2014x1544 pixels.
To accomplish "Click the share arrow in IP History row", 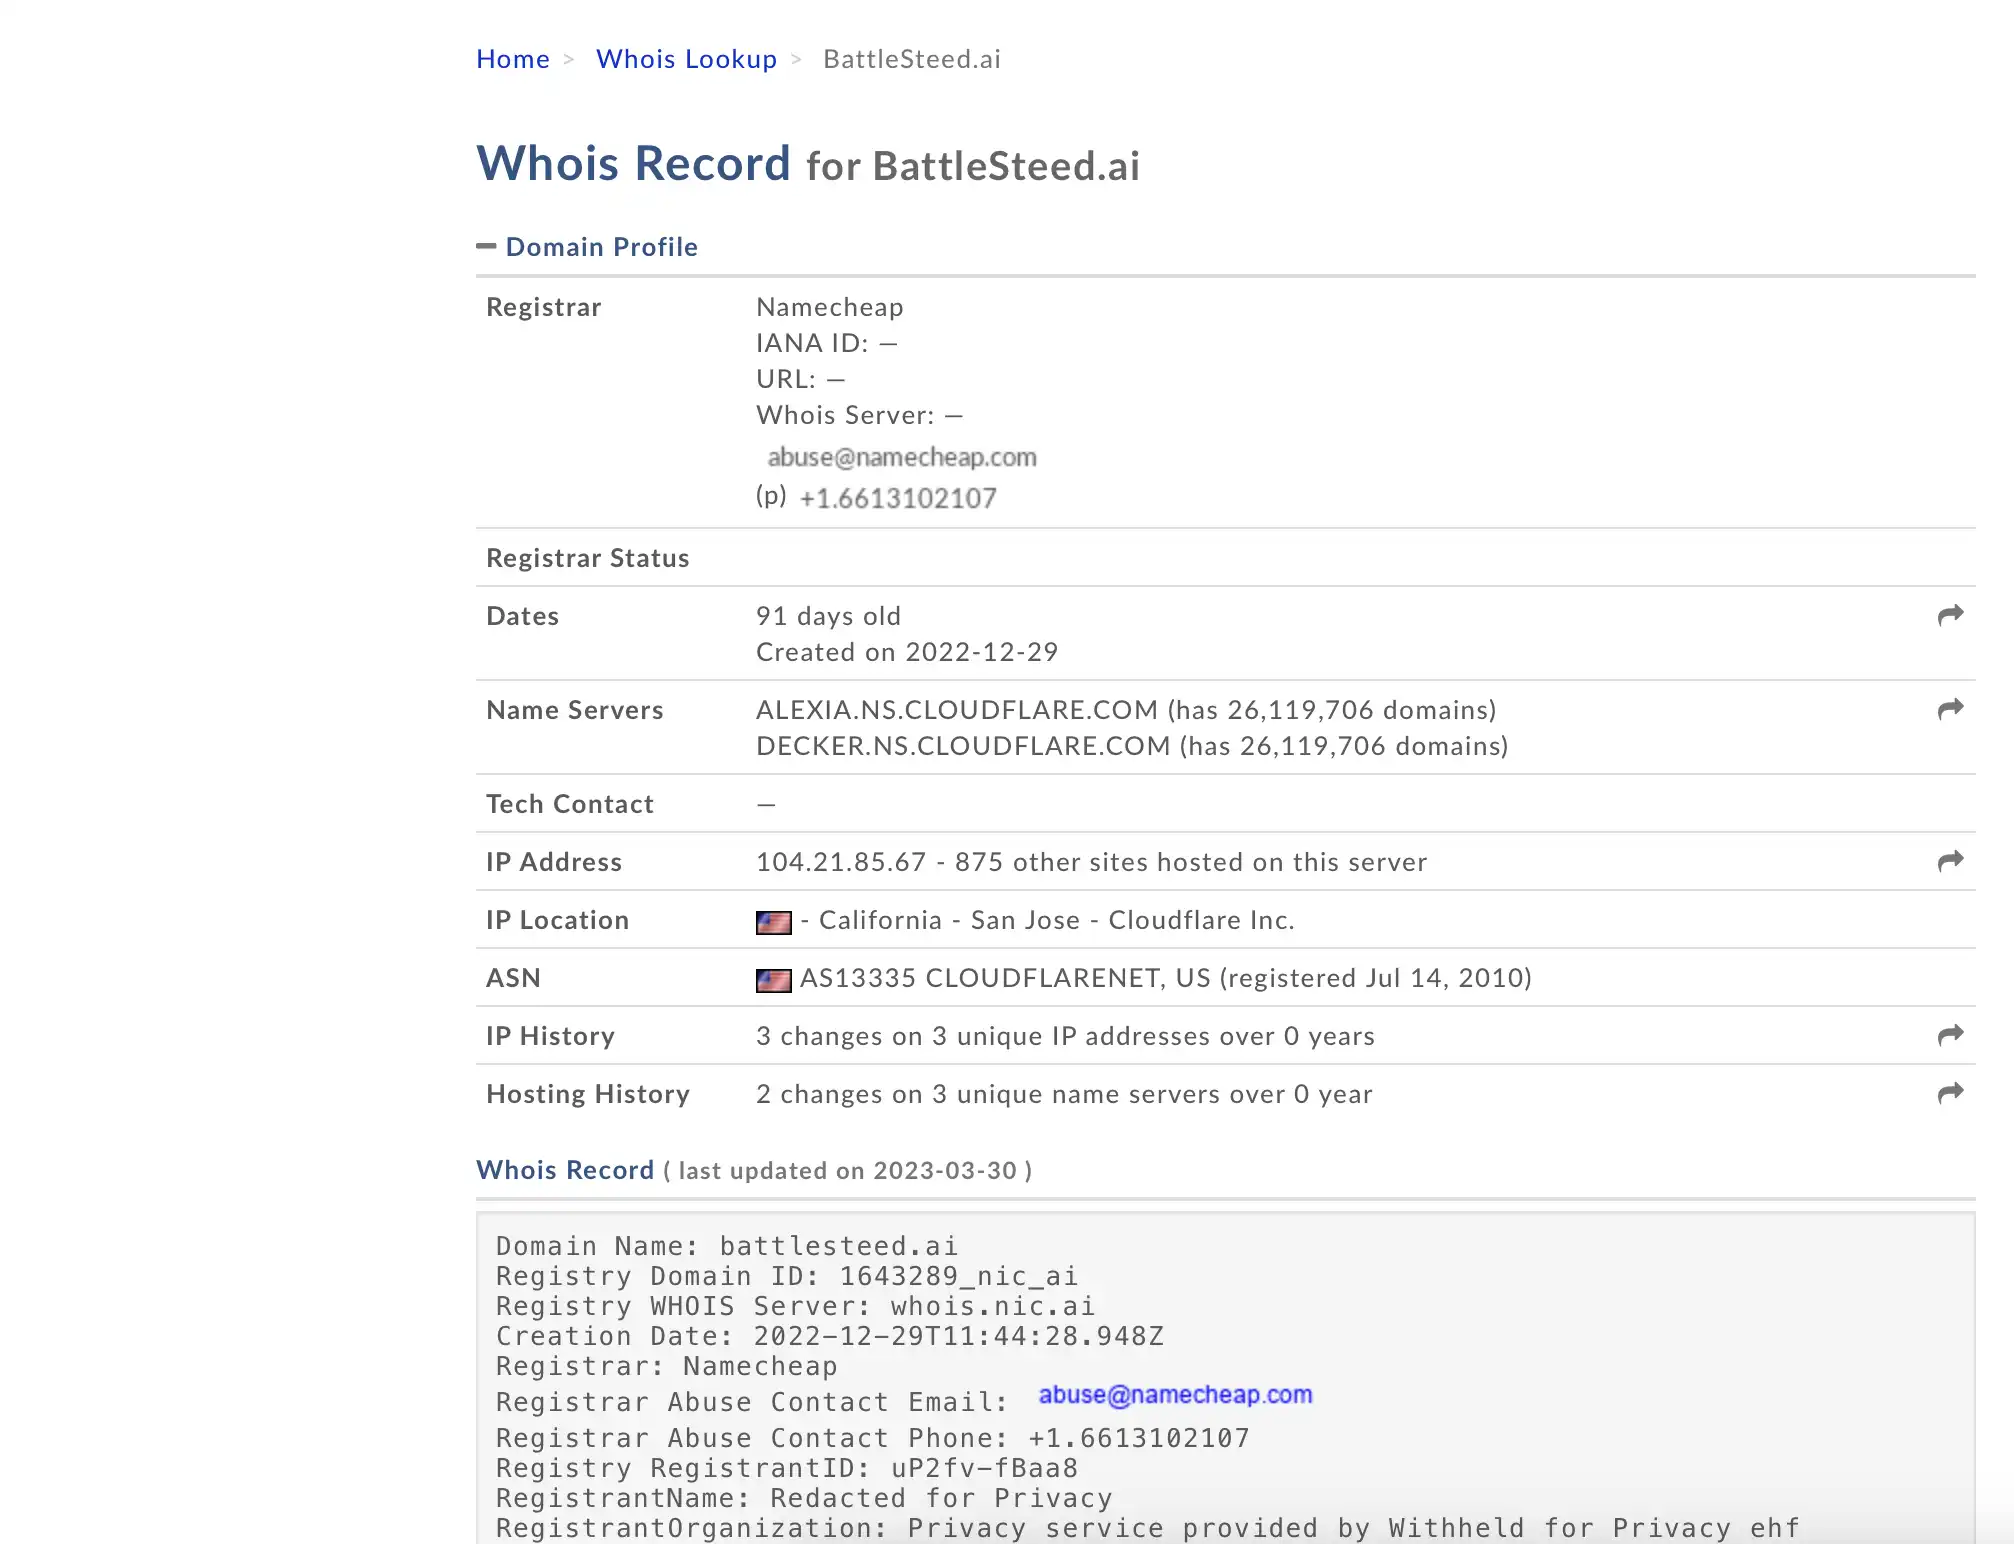I will 1950,1035.
